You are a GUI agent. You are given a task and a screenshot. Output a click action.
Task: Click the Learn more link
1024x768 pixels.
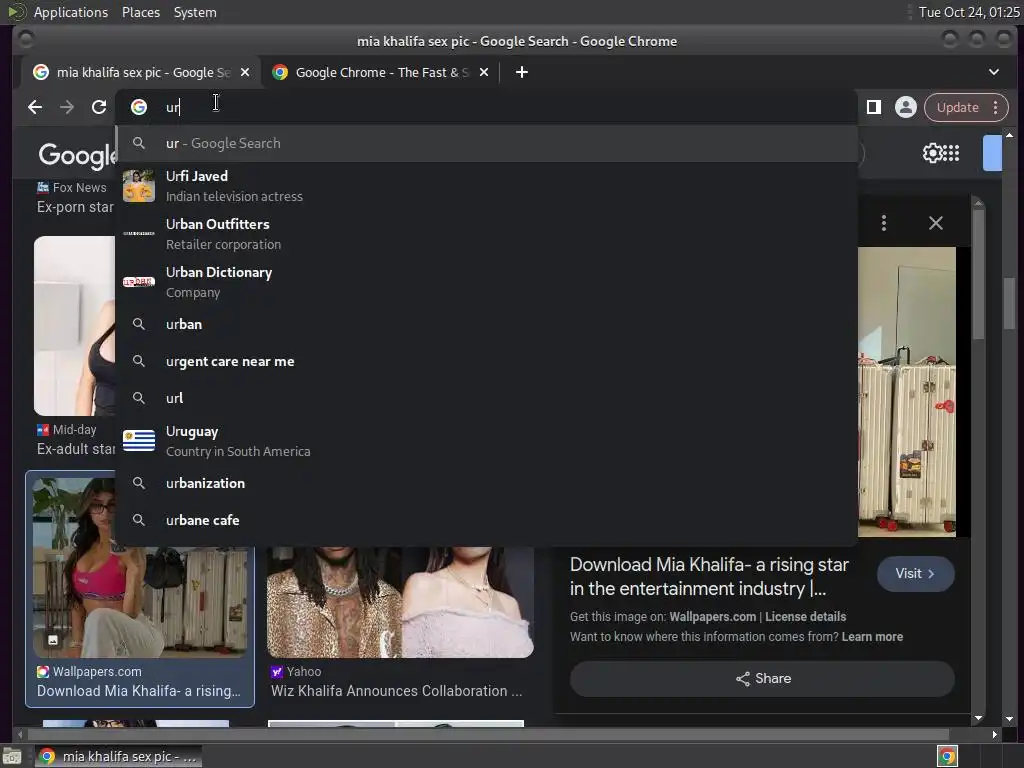point(872,637)
